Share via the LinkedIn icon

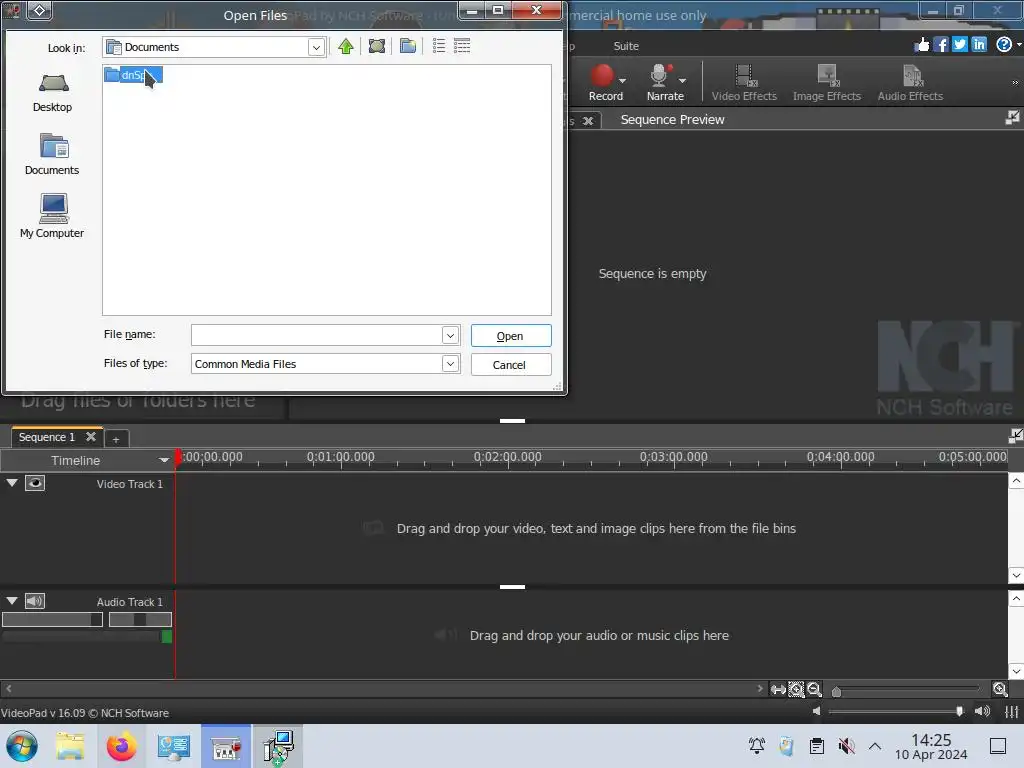tap(979, 44)
